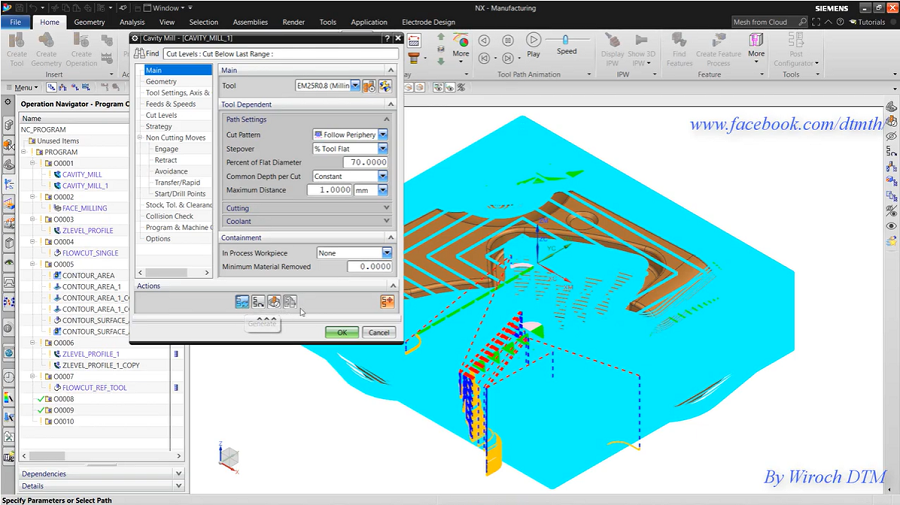
Task: Select the ZLEVEL_PROFILE_1_COPY operation
Action: (x=101, y=365)
